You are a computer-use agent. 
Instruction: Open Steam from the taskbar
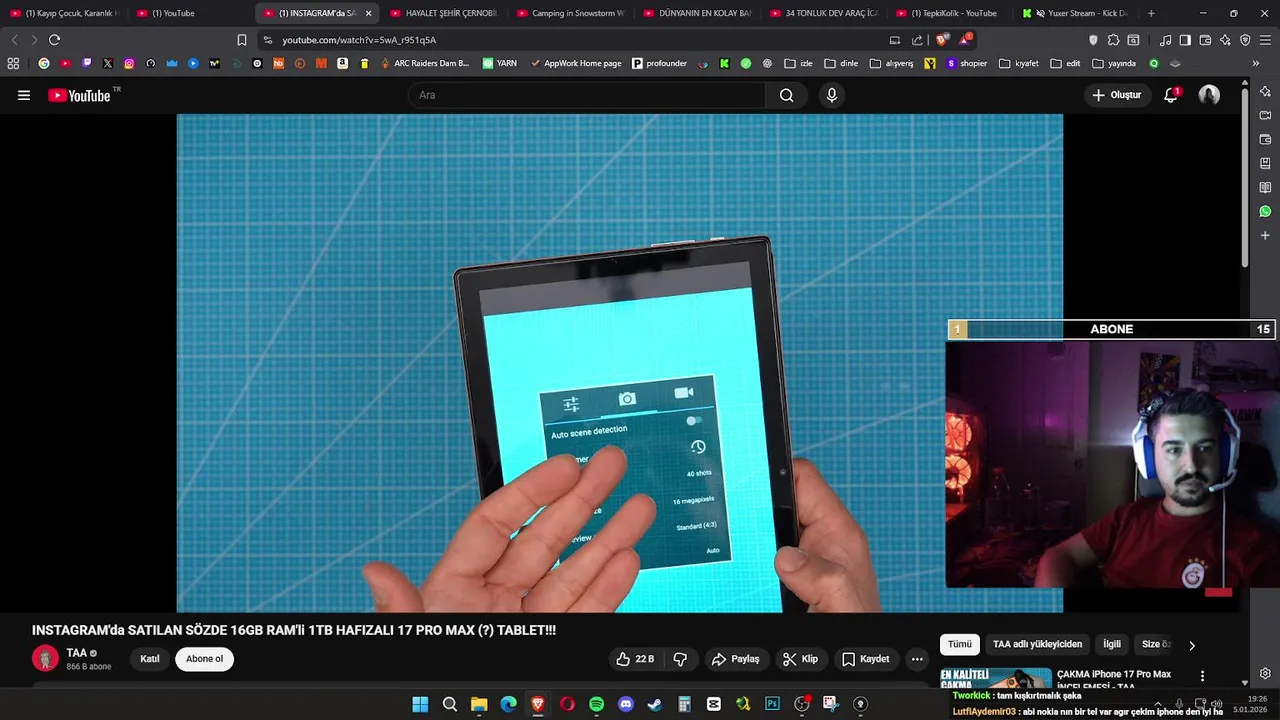pyautogui.click(x=655, y=704)
